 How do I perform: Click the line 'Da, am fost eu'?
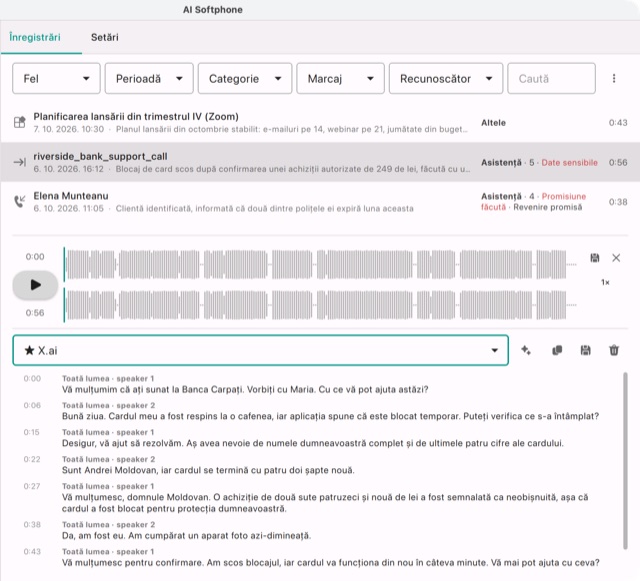pos(187,536)
